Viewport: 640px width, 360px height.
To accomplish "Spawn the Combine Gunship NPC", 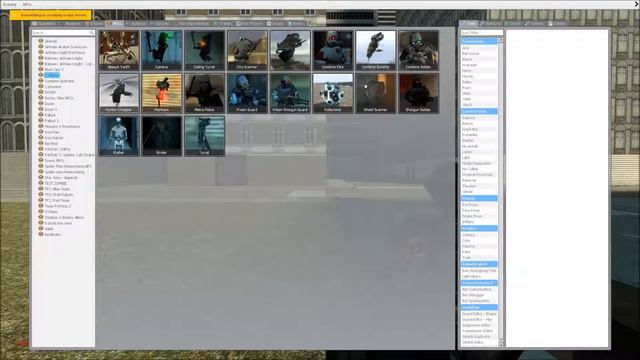I will point(376,50).
